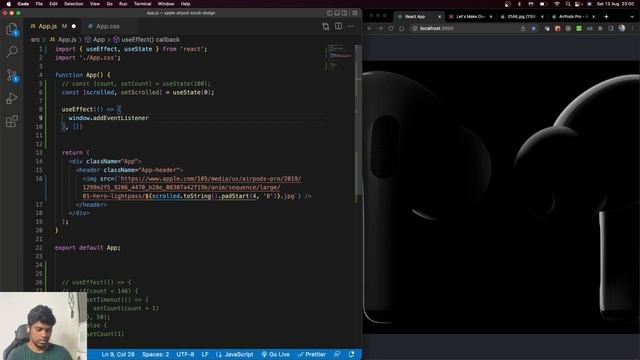Click line number 13 in the gutter
Image resolution: width=640 pixels, height=360 pixels.
pos(39,153)
